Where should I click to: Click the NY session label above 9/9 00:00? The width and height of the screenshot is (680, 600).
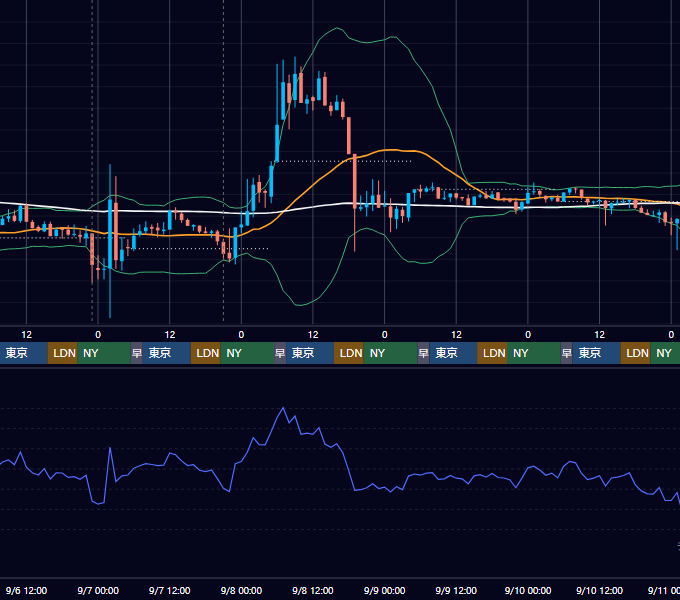coord(390,353)
